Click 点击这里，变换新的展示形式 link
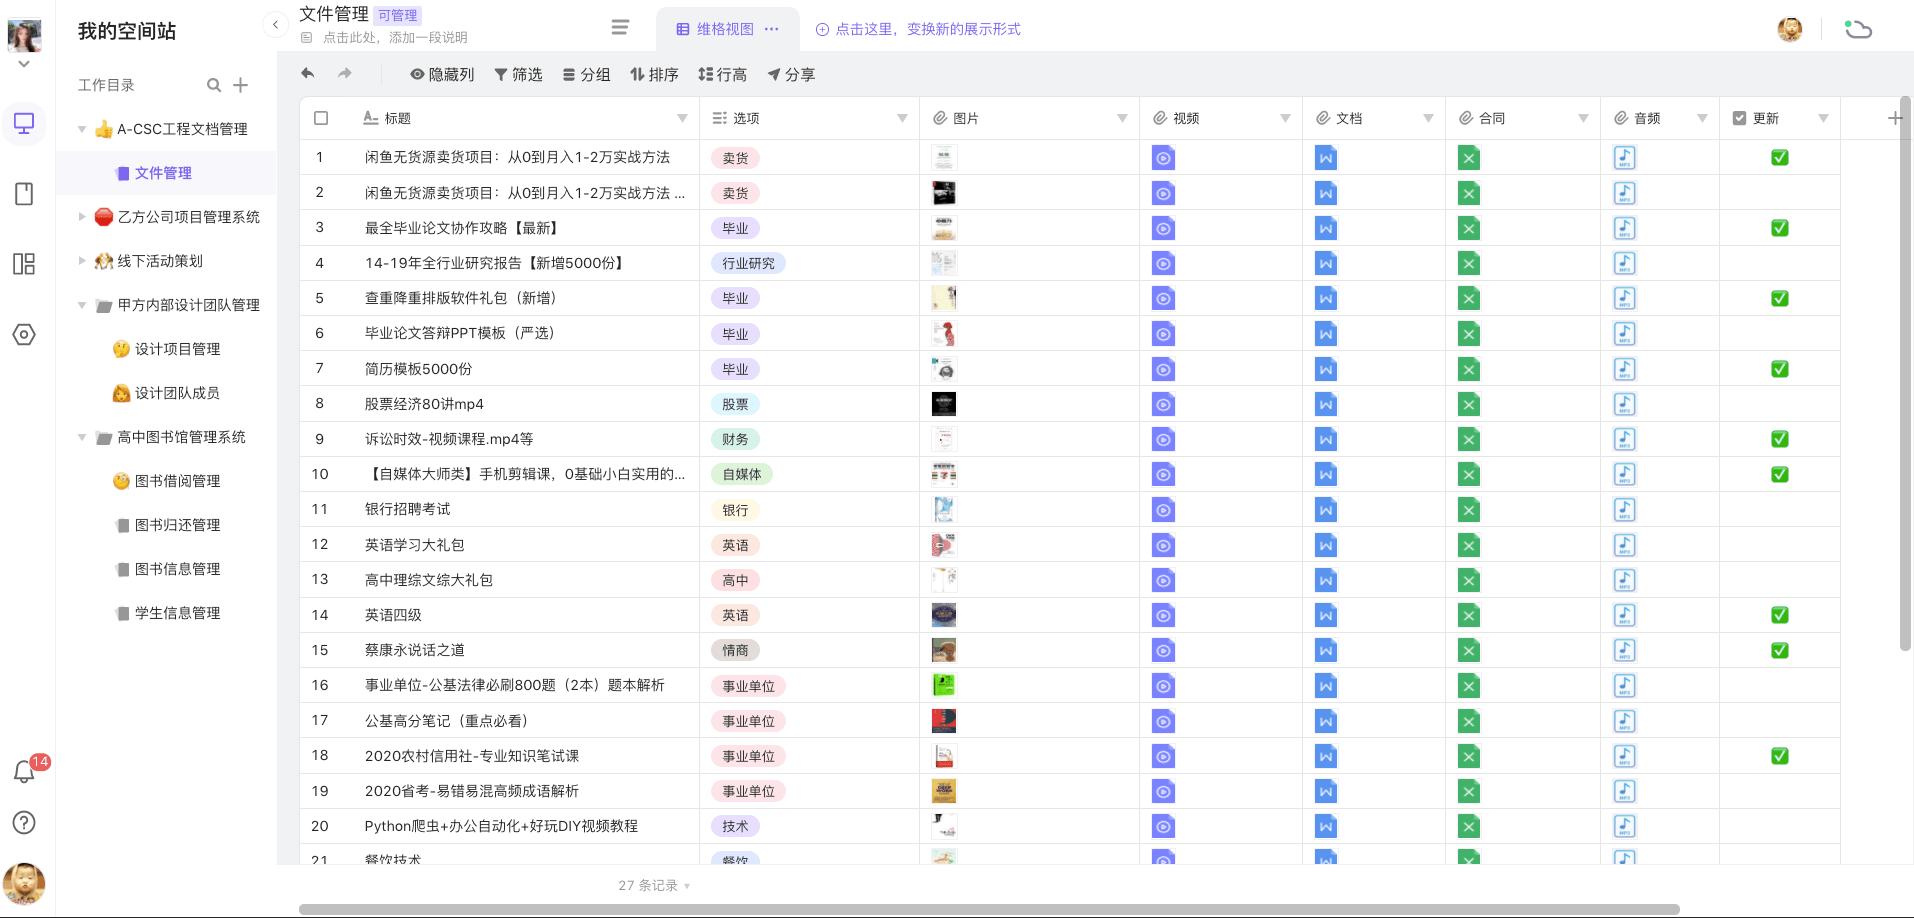 917,29
